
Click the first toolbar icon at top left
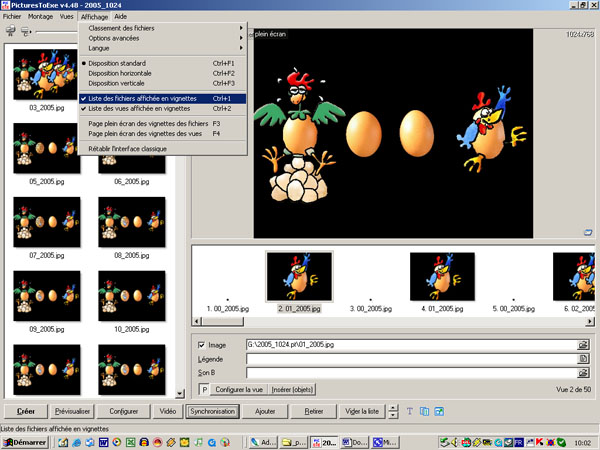(11, 31)
